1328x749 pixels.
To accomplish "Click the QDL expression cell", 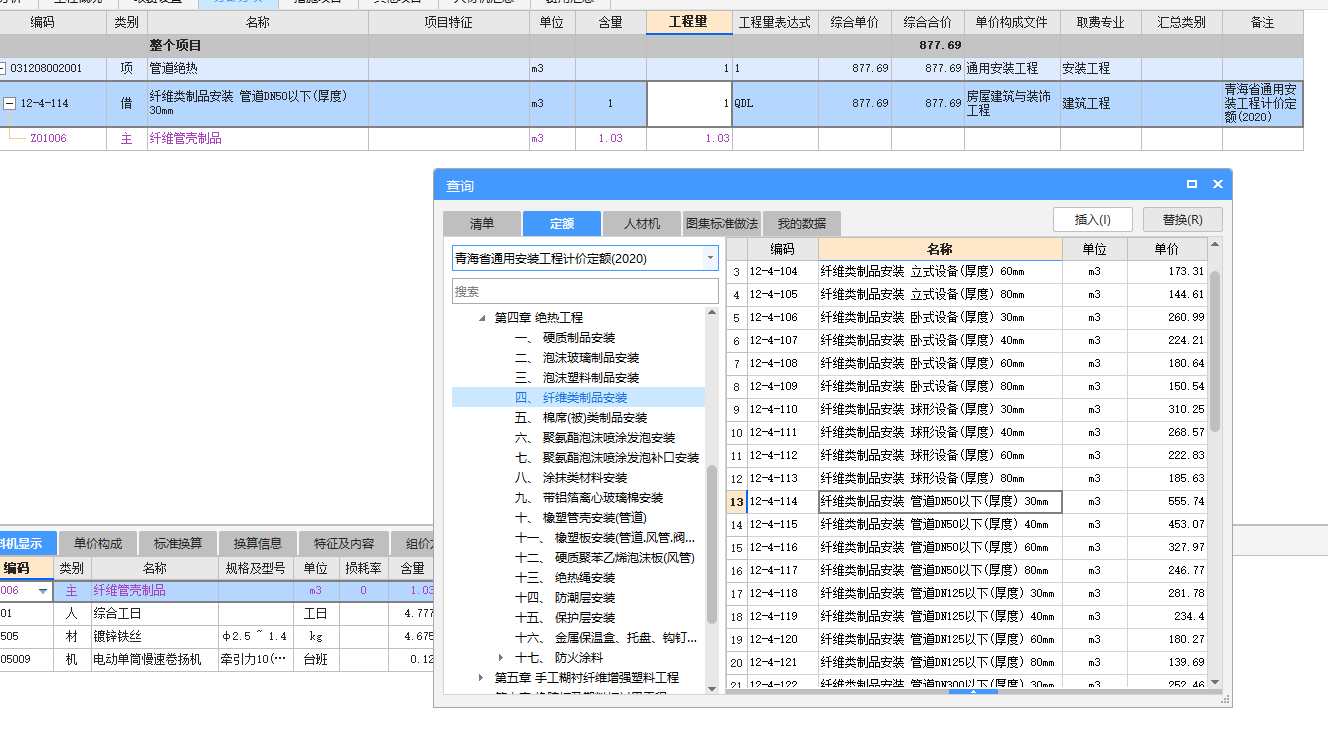I will (x=775, y=104).
